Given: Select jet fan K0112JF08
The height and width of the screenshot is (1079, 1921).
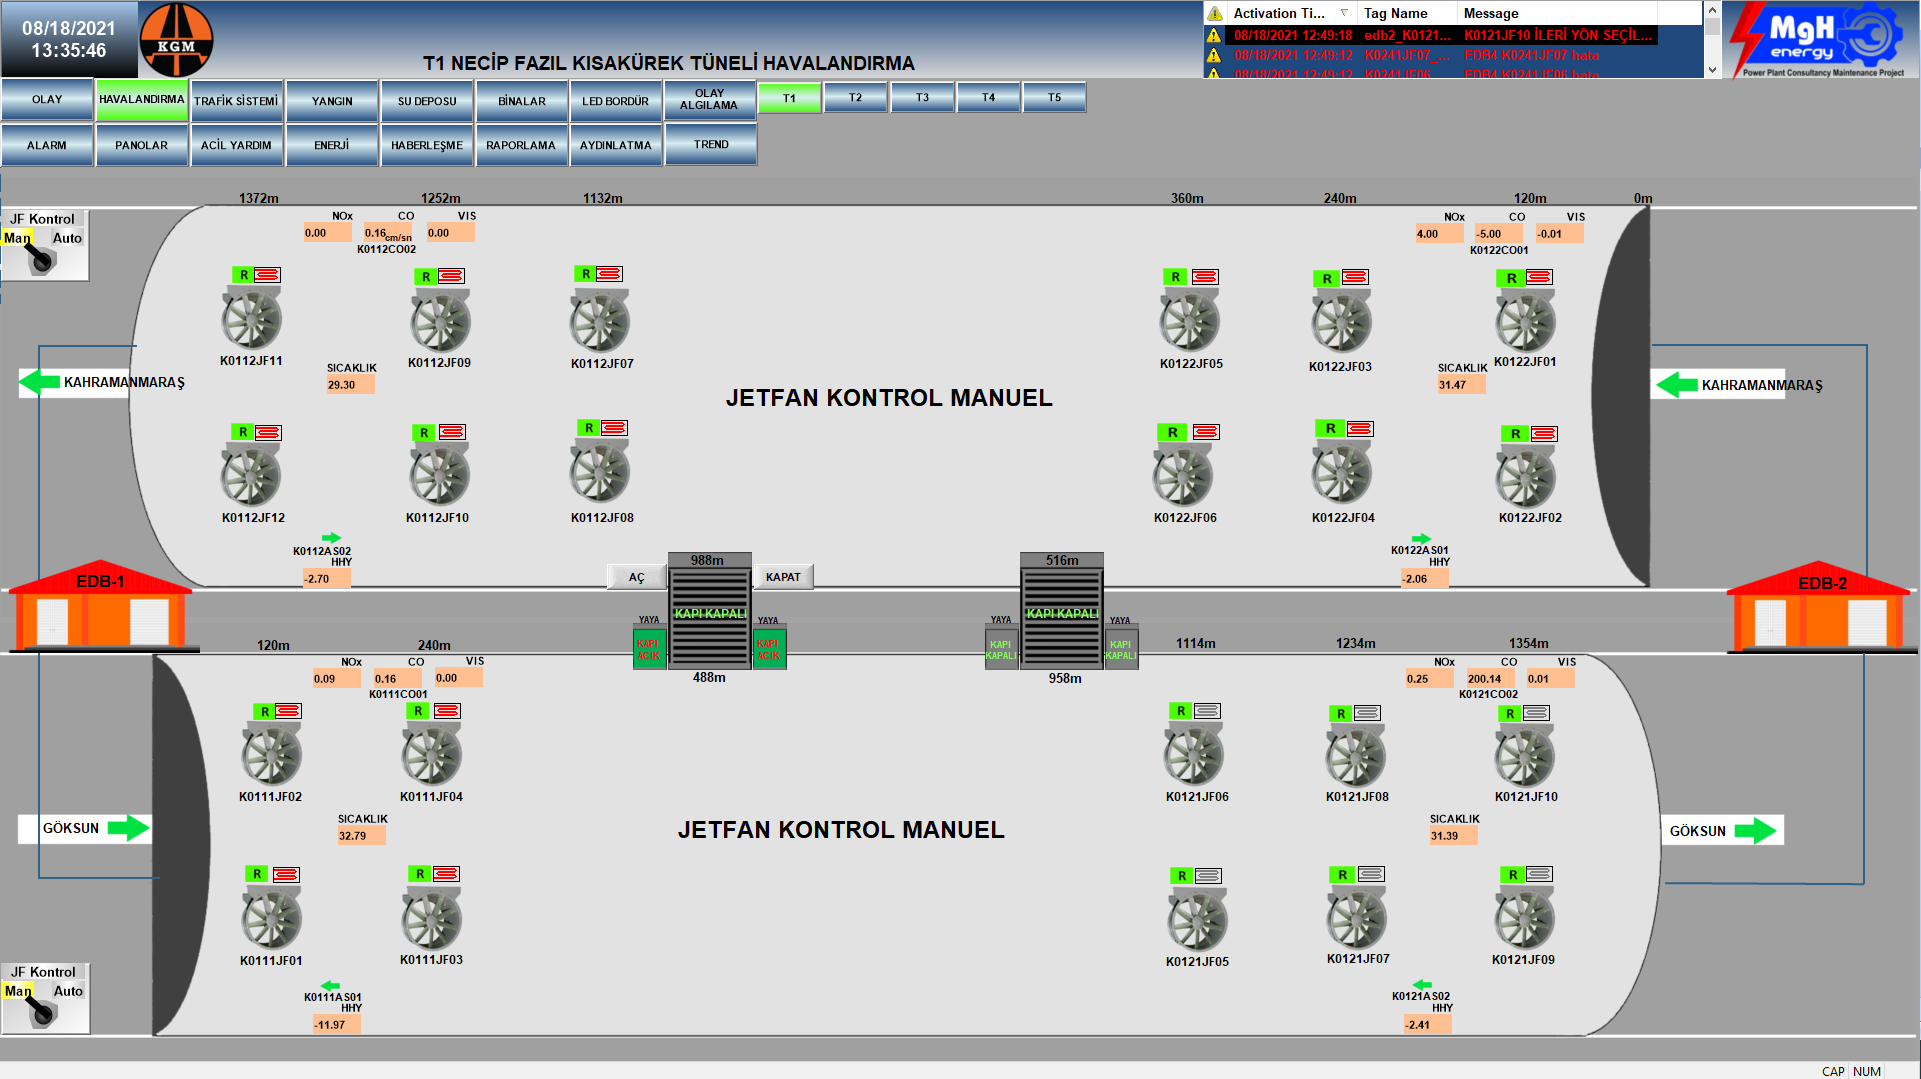Looking at the screenshot, I should tap(599, 473).
